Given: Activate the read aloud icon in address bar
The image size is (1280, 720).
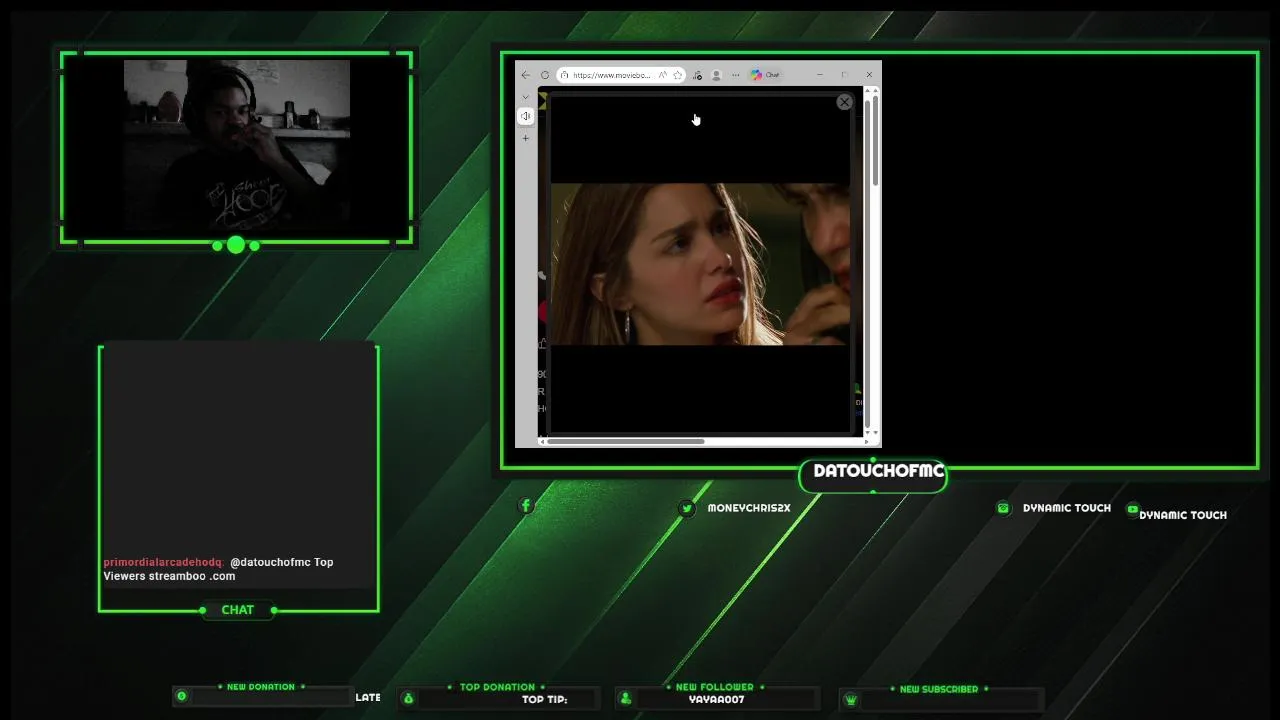Looking at the screenshot, I should click(663, 74).
